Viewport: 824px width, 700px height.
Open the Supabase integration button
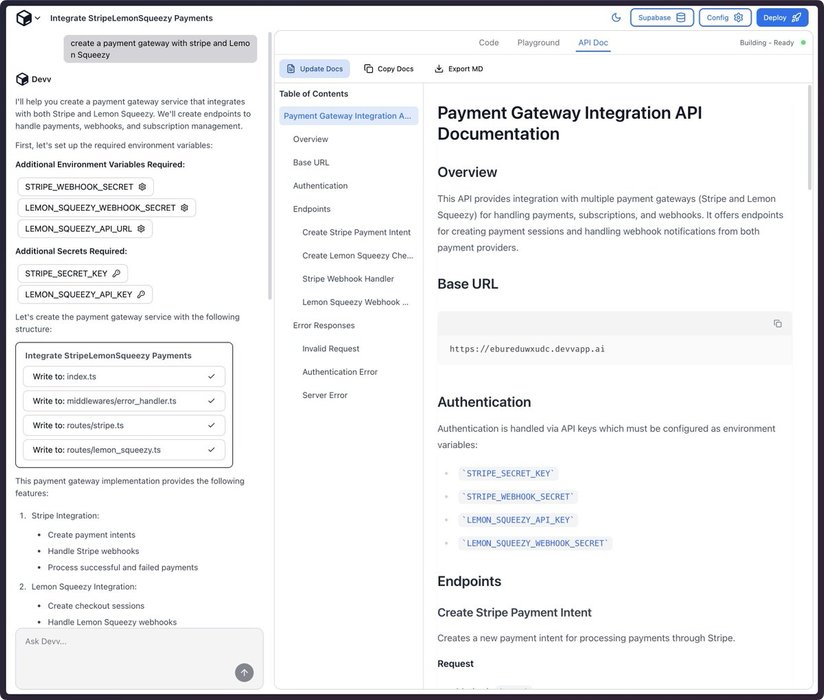pyautogui.click(x=662, y=18)
